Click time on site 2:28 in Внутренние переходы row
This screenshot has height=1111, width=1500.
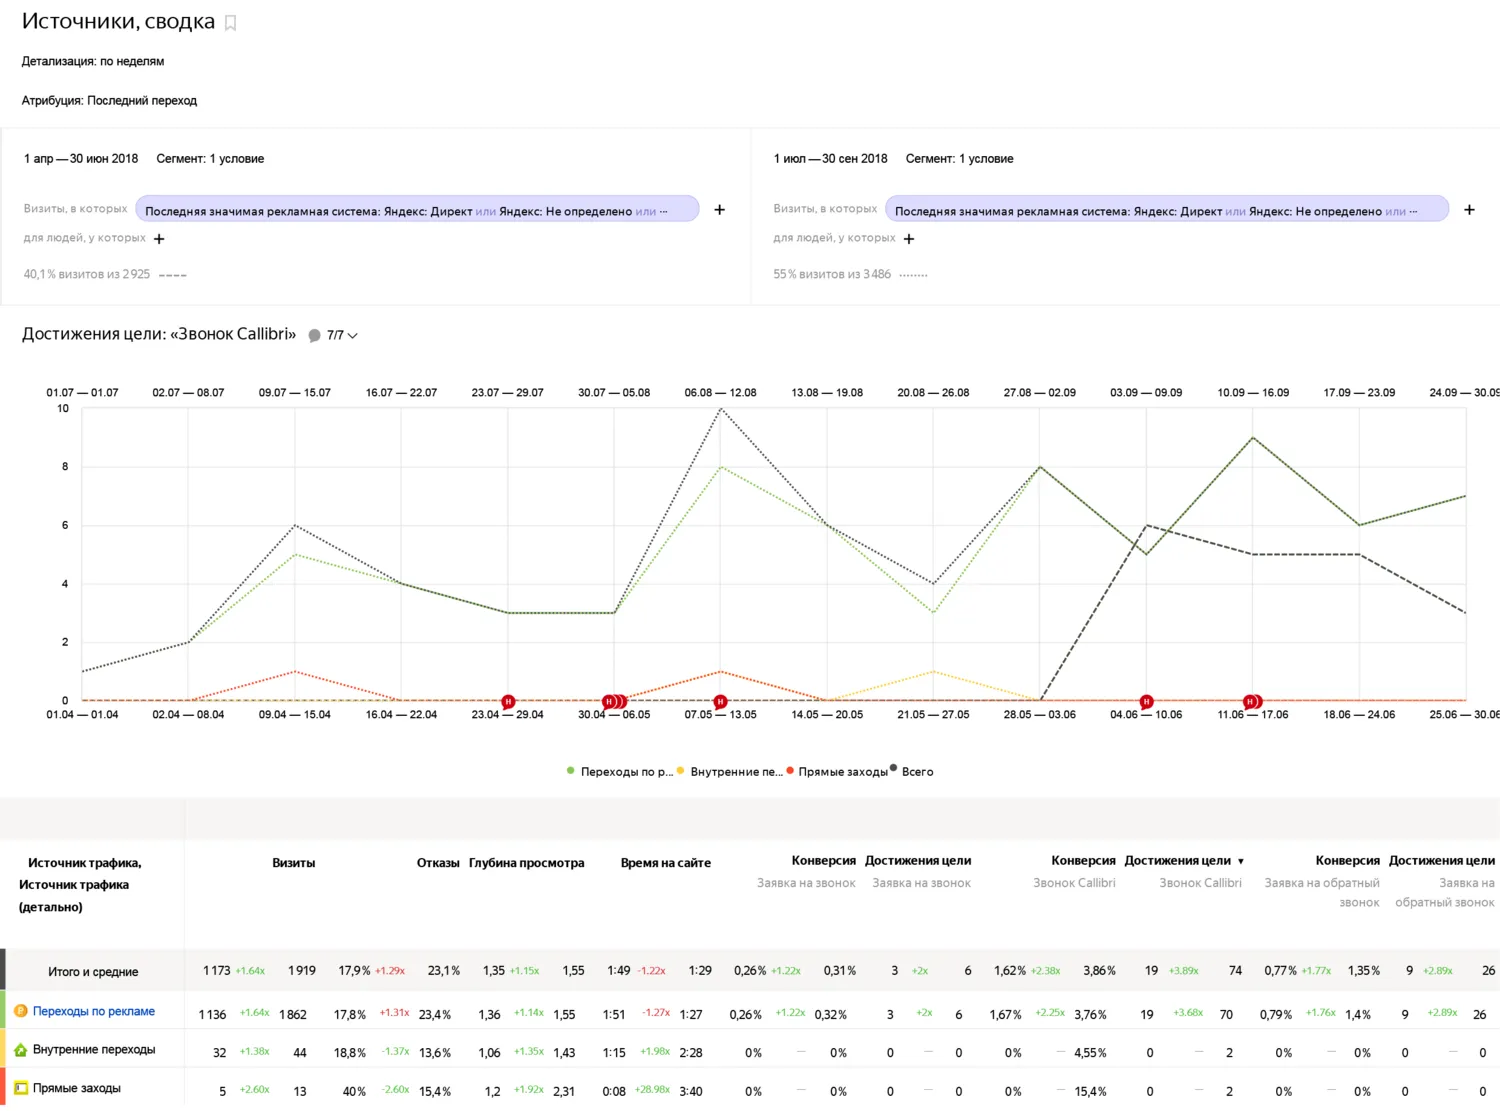click(x=691, y=1053)
